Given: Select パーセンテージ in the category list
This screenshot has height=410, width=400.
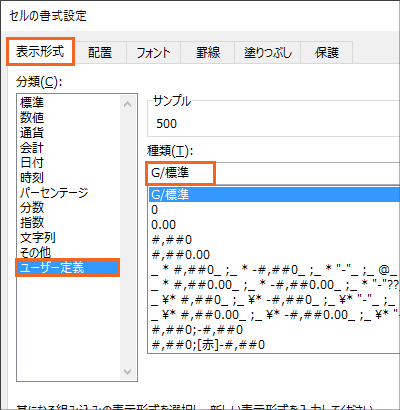Looking at the screenshot, I should tap(54, 193).
